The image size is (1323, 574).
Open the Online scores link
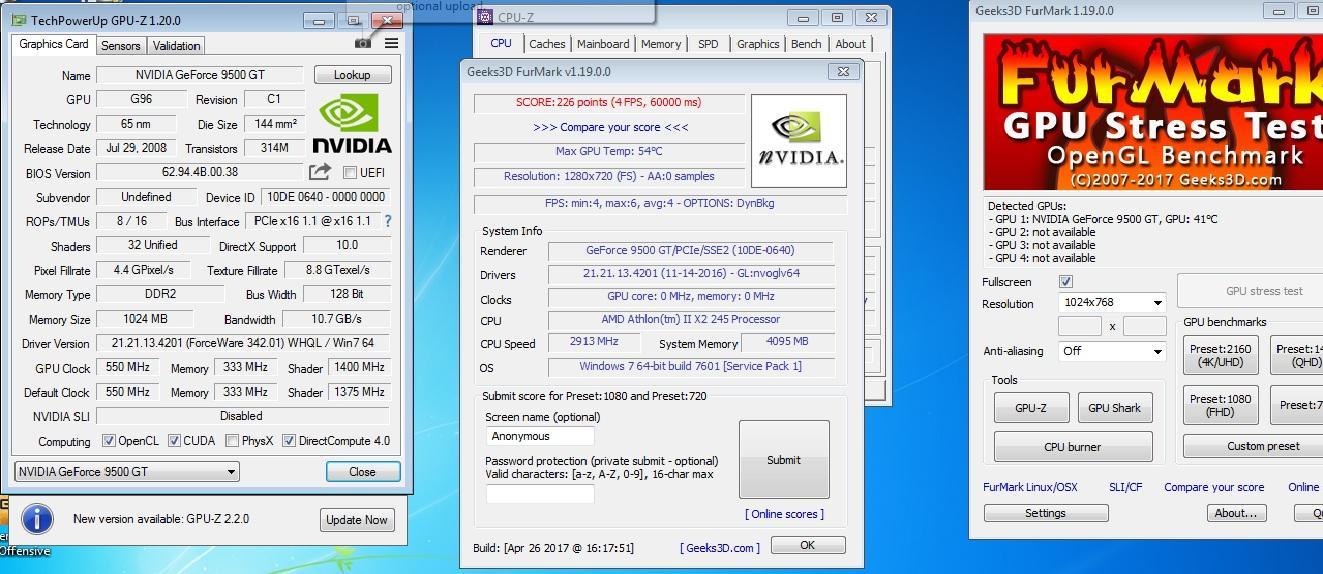[x=784, y=514]
